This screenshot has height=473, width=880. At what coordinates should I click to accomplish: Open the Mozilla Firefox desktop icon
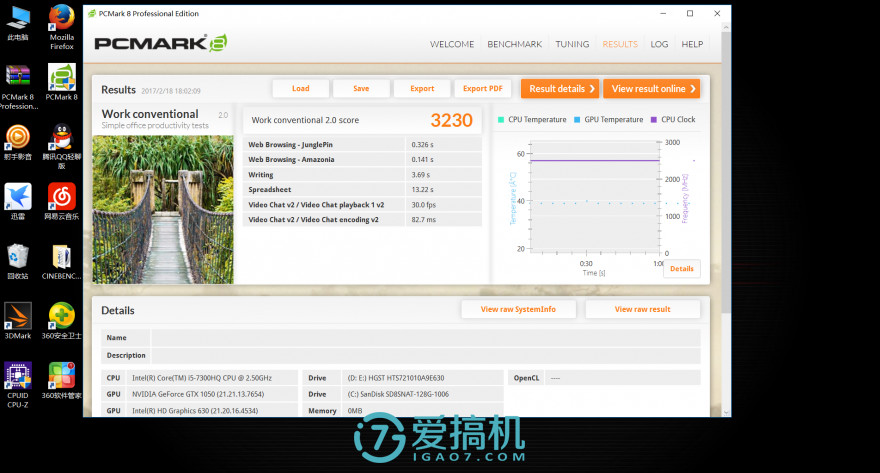click(x=62, y=27)
